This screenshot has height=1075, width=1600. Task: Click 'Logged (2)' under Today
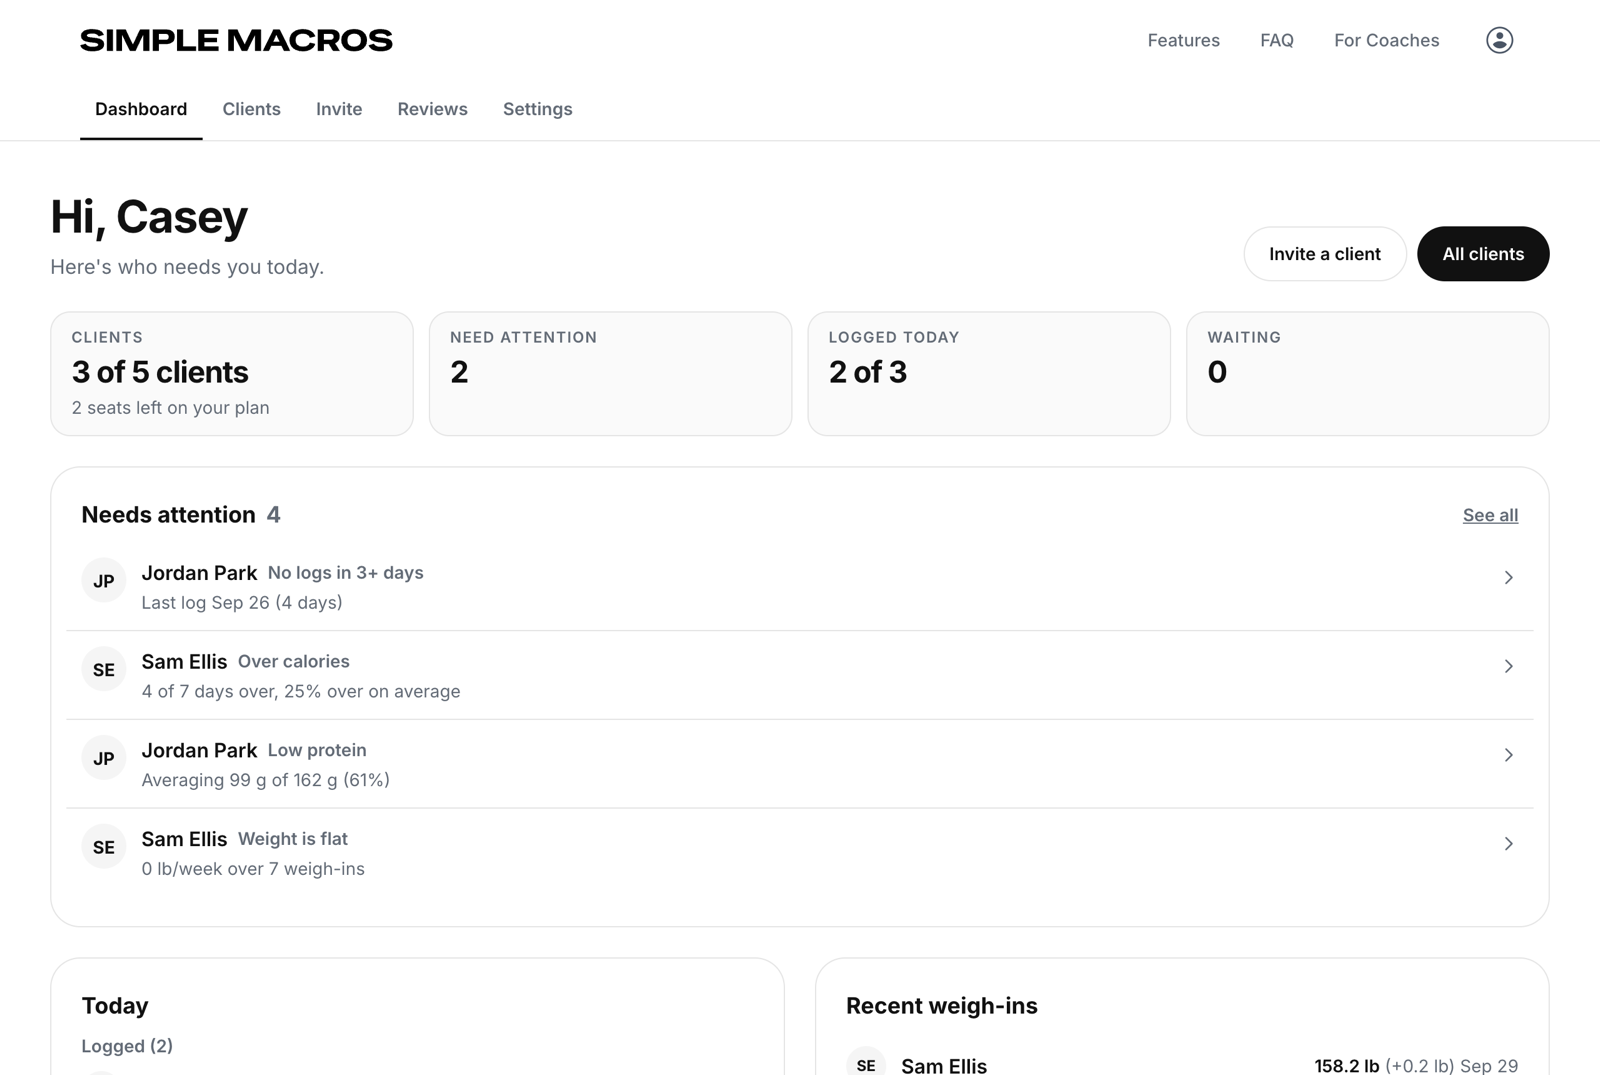point(127,1046)
